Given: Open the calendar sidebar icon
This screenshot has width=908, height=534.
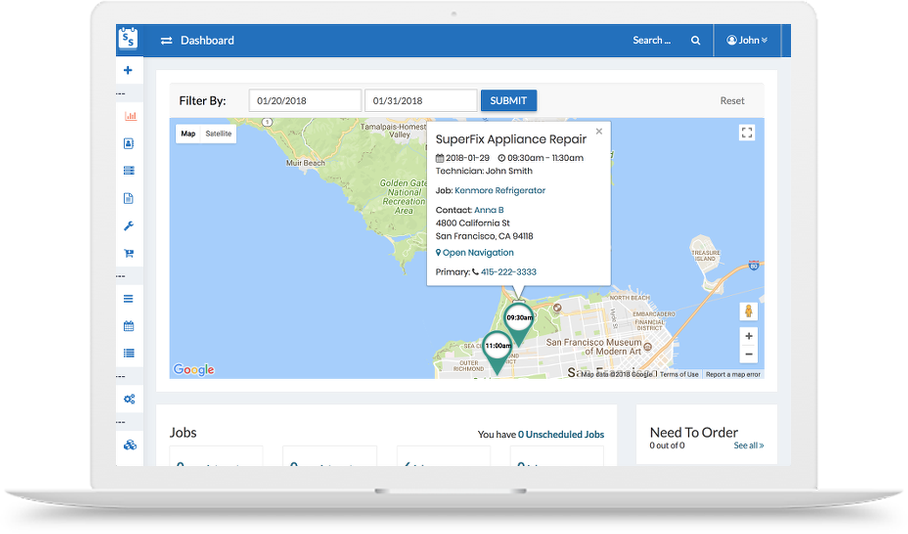Looking at the screenshot, I should [129, 325].
